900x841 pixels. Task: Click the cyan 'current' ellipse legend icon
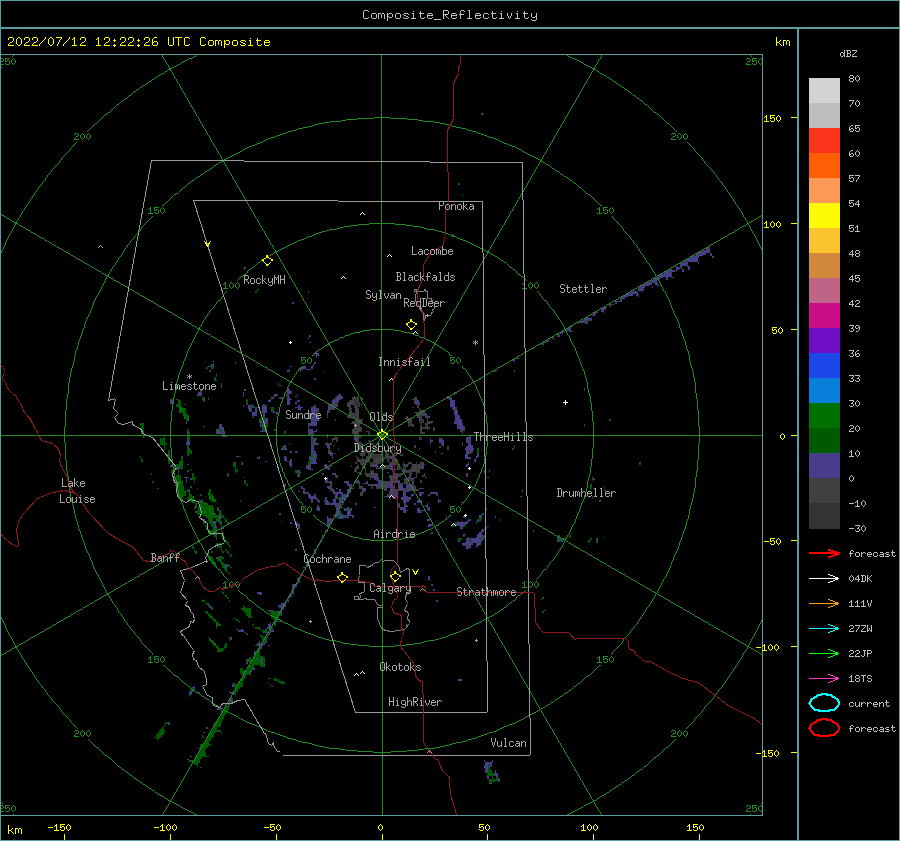coord(824,703)
